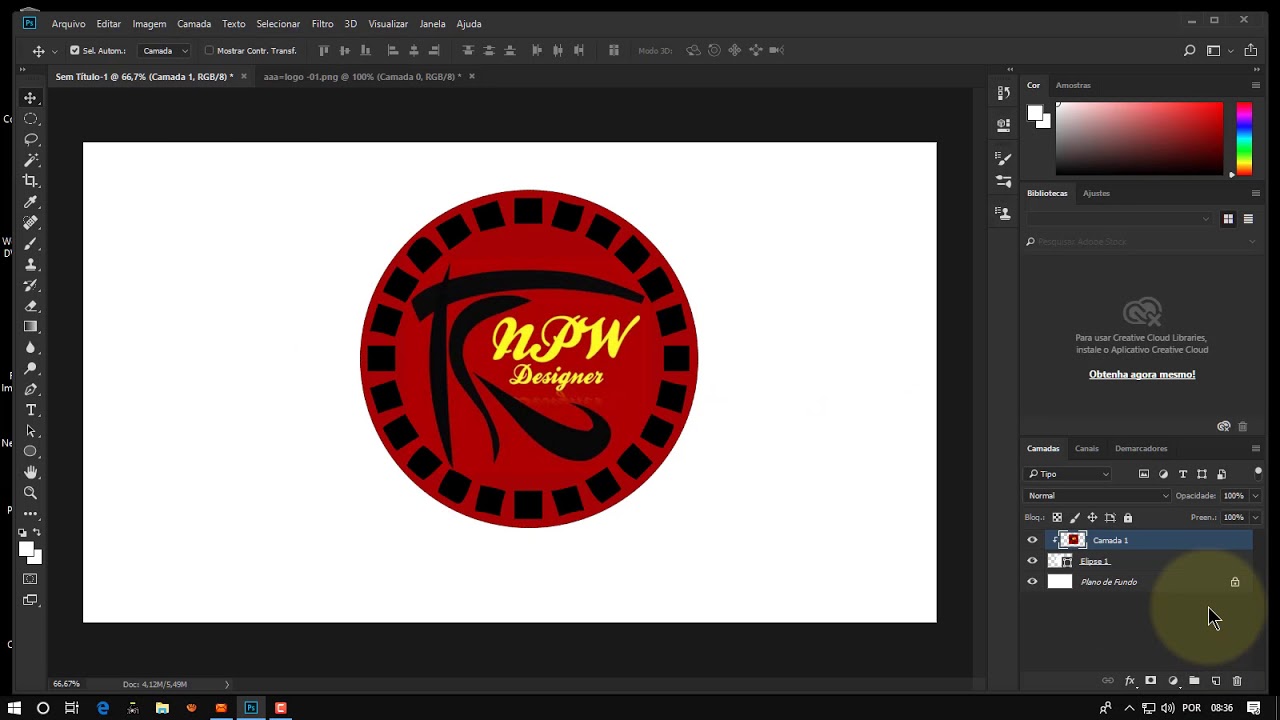1280x720 pixels.
Task: Select the Gradient tool
Action: point(30,327)
